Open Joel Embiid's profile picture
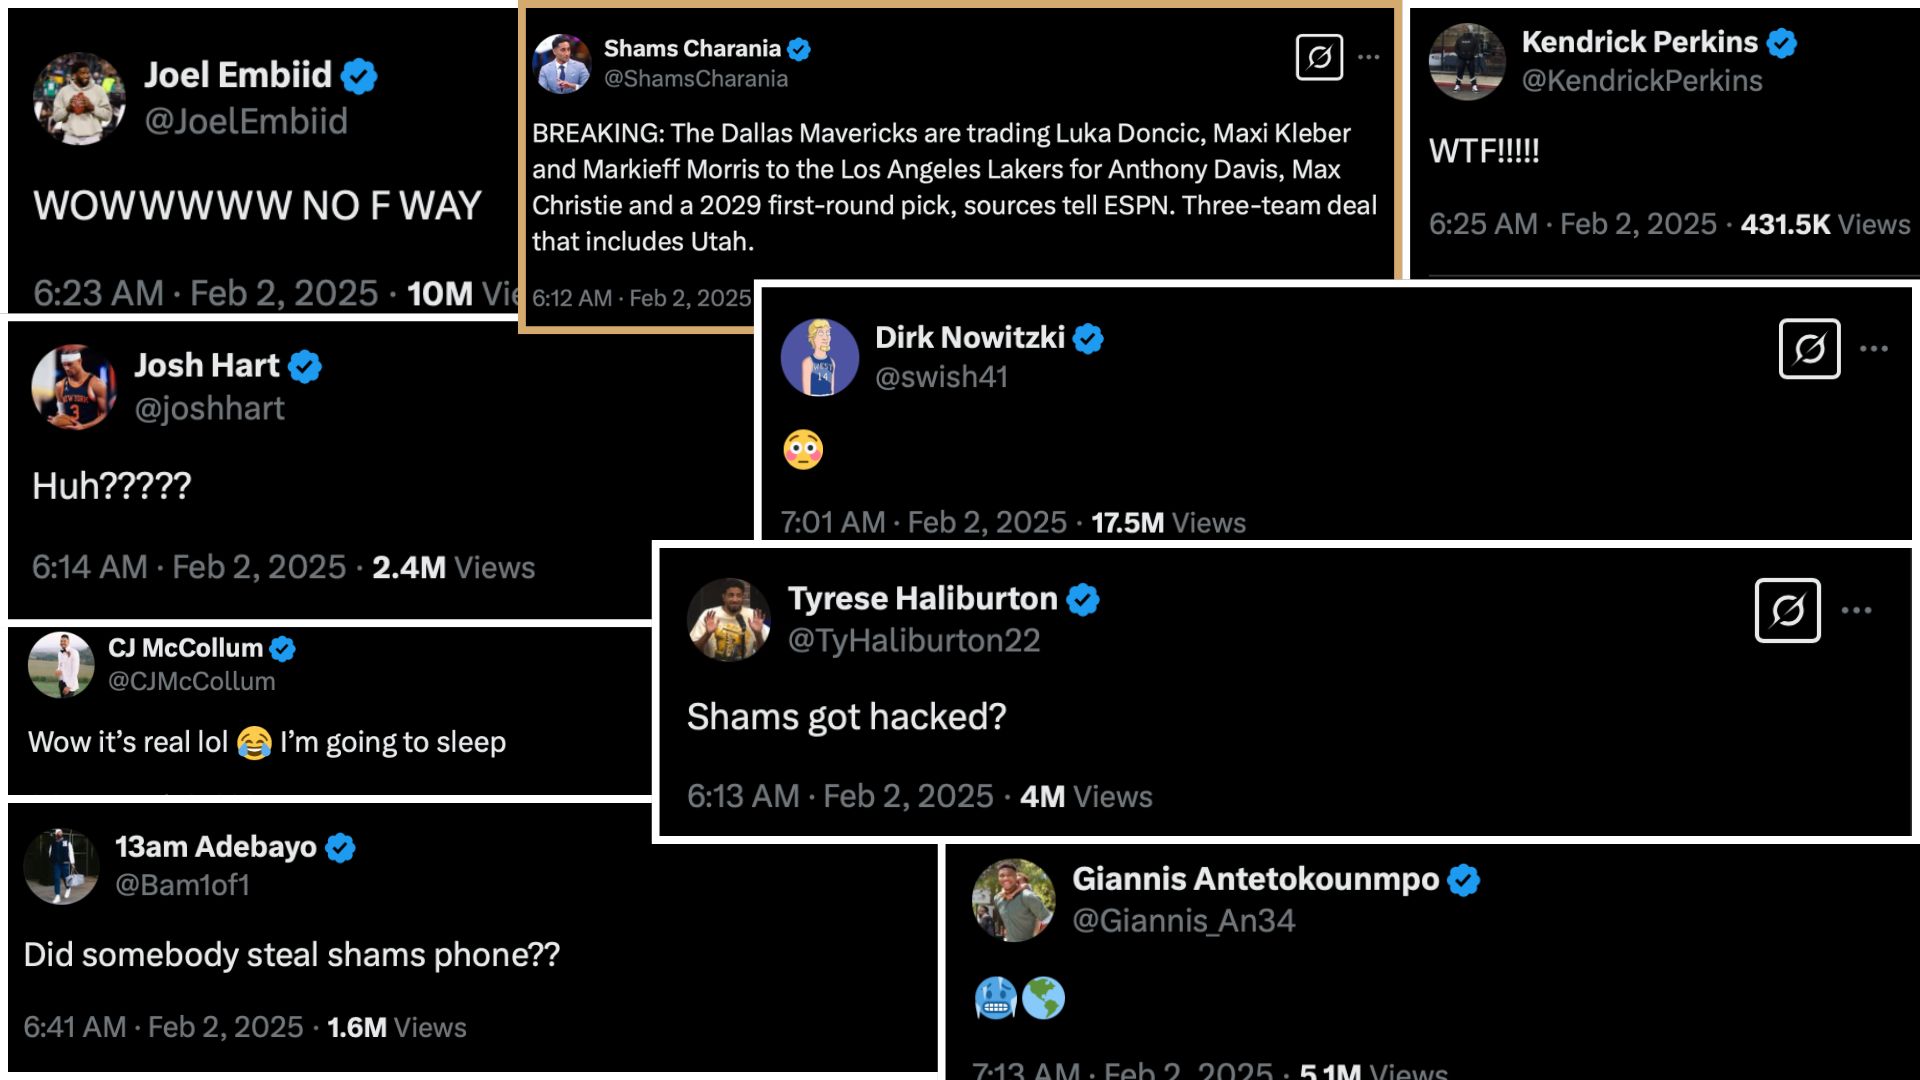 (79, 99)
